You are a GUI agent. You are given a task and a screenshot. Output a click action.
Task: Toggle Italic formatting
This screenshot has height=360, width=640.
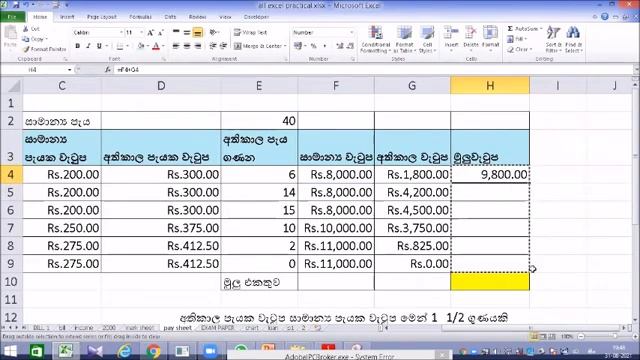coord(88,46)
